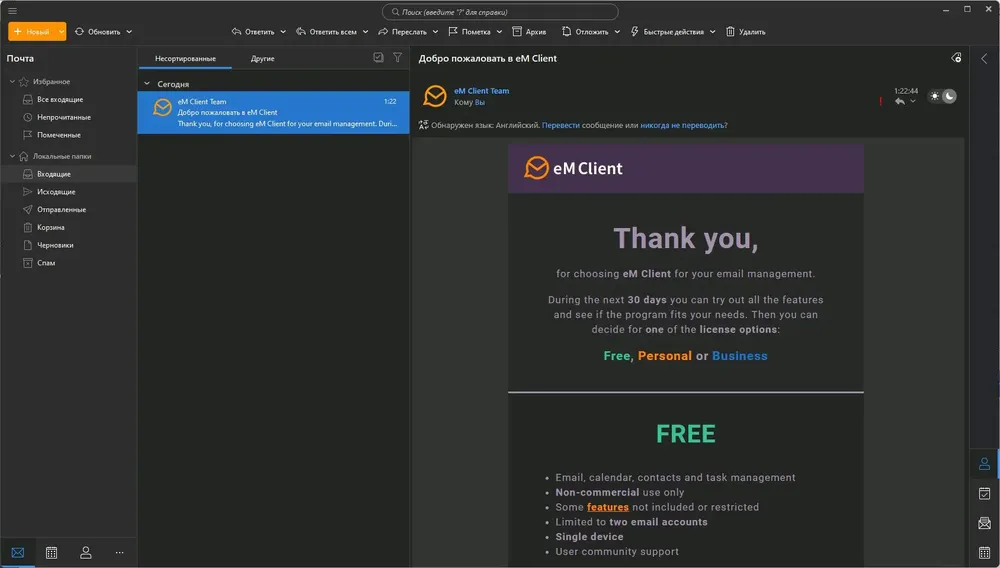Viewport: 1000px width, 568px height.
Task: Click the Перевести translate link
Action: [x=561, y=125]
